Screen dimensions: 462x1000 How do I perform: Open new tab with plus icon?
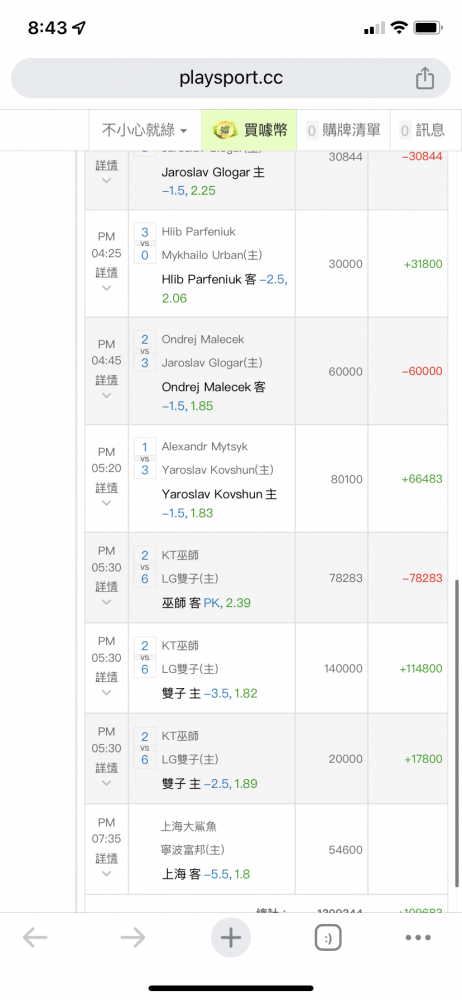click(x=230, y=938)
